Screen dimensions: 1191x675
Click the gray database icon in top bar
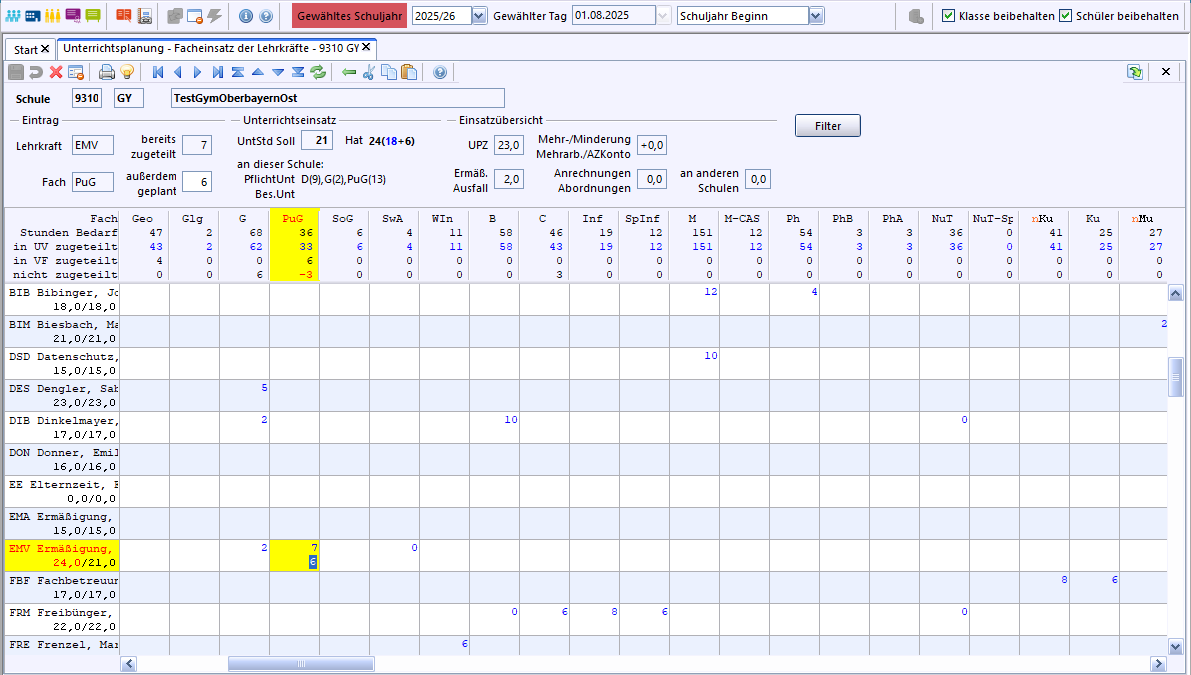(916, 16)
